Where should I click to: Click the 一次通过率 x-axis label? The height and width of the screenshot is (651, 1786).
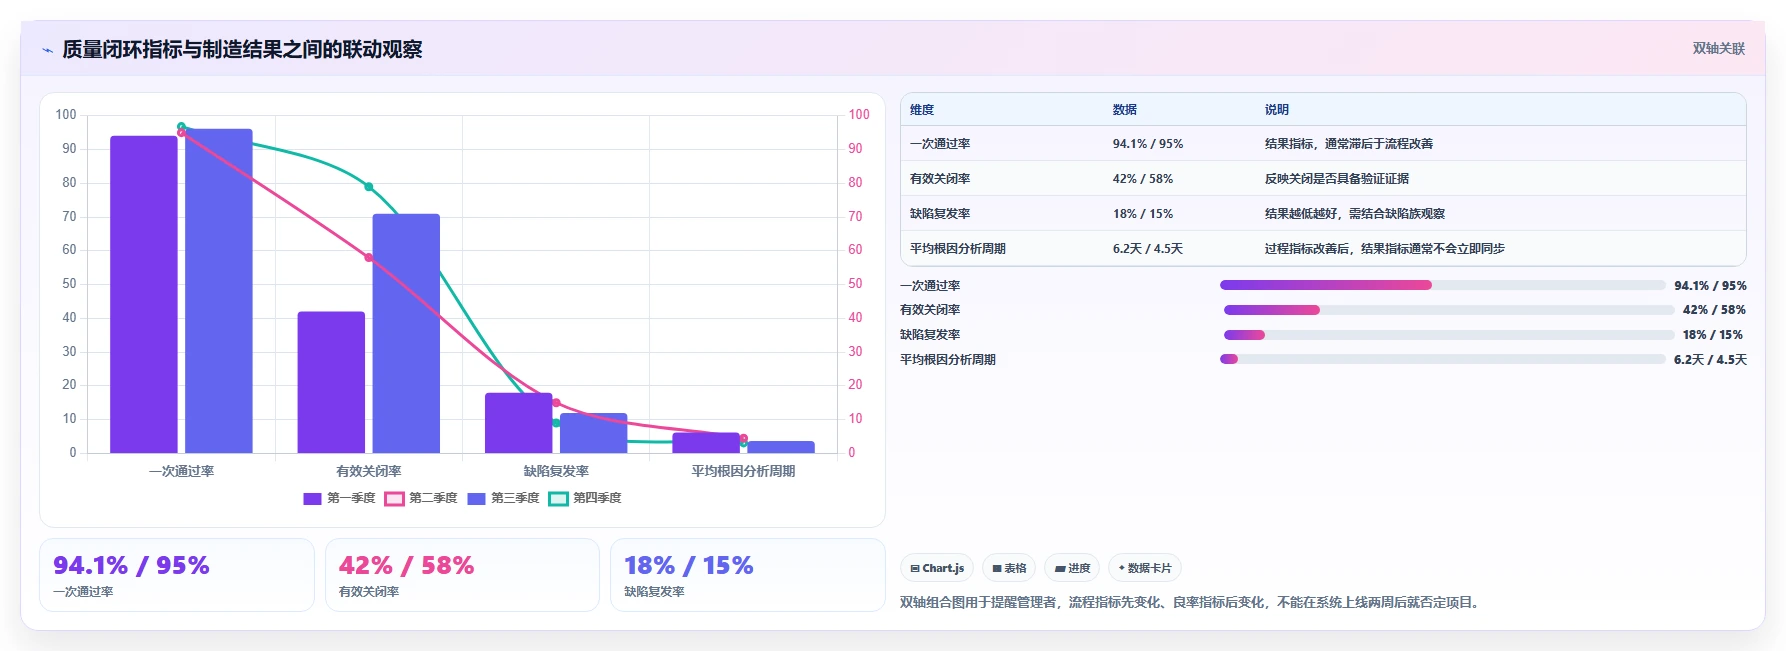(182, 471)
